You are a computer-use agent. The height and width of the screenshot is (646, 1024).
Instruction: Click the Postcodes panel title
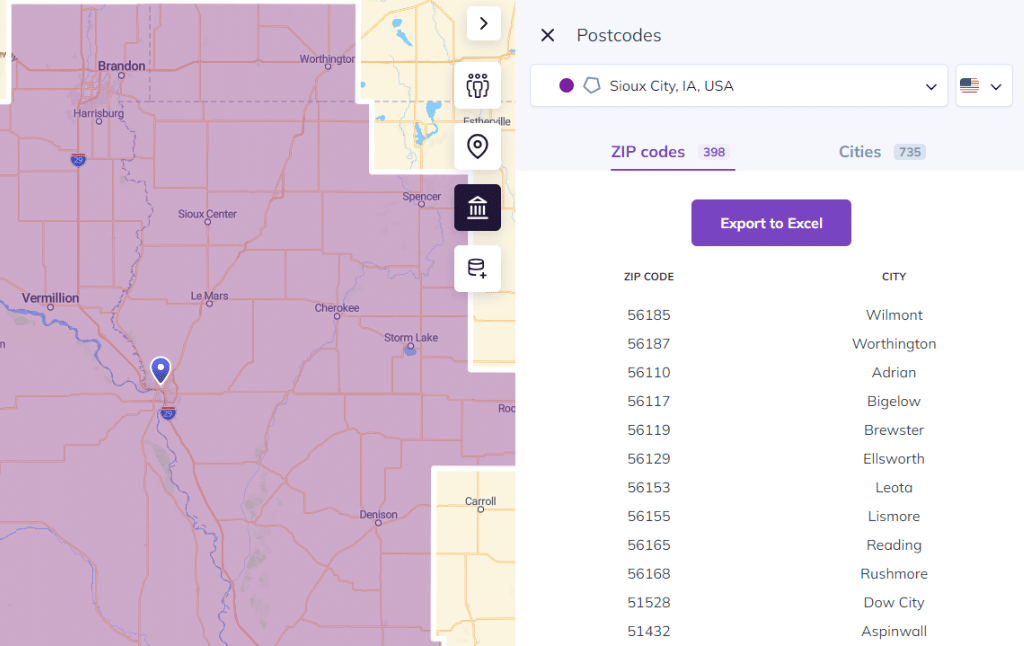(618, 35)
